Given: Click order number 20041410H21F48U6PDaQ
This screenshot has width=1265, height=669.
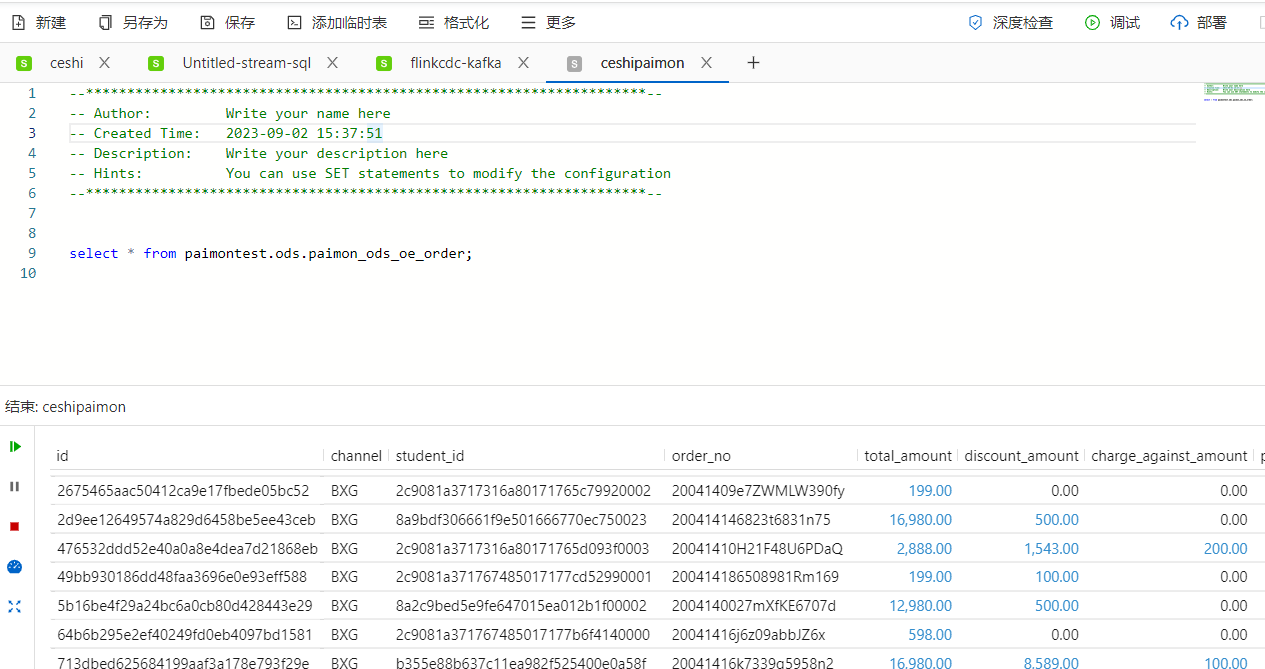Looking at the screenshot, I should (757, 548).
